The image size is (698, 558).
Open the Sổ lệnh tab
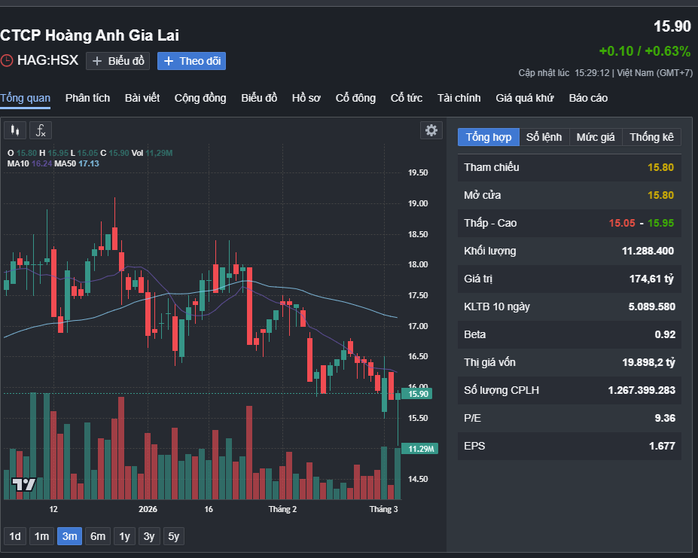click(544, 137)
